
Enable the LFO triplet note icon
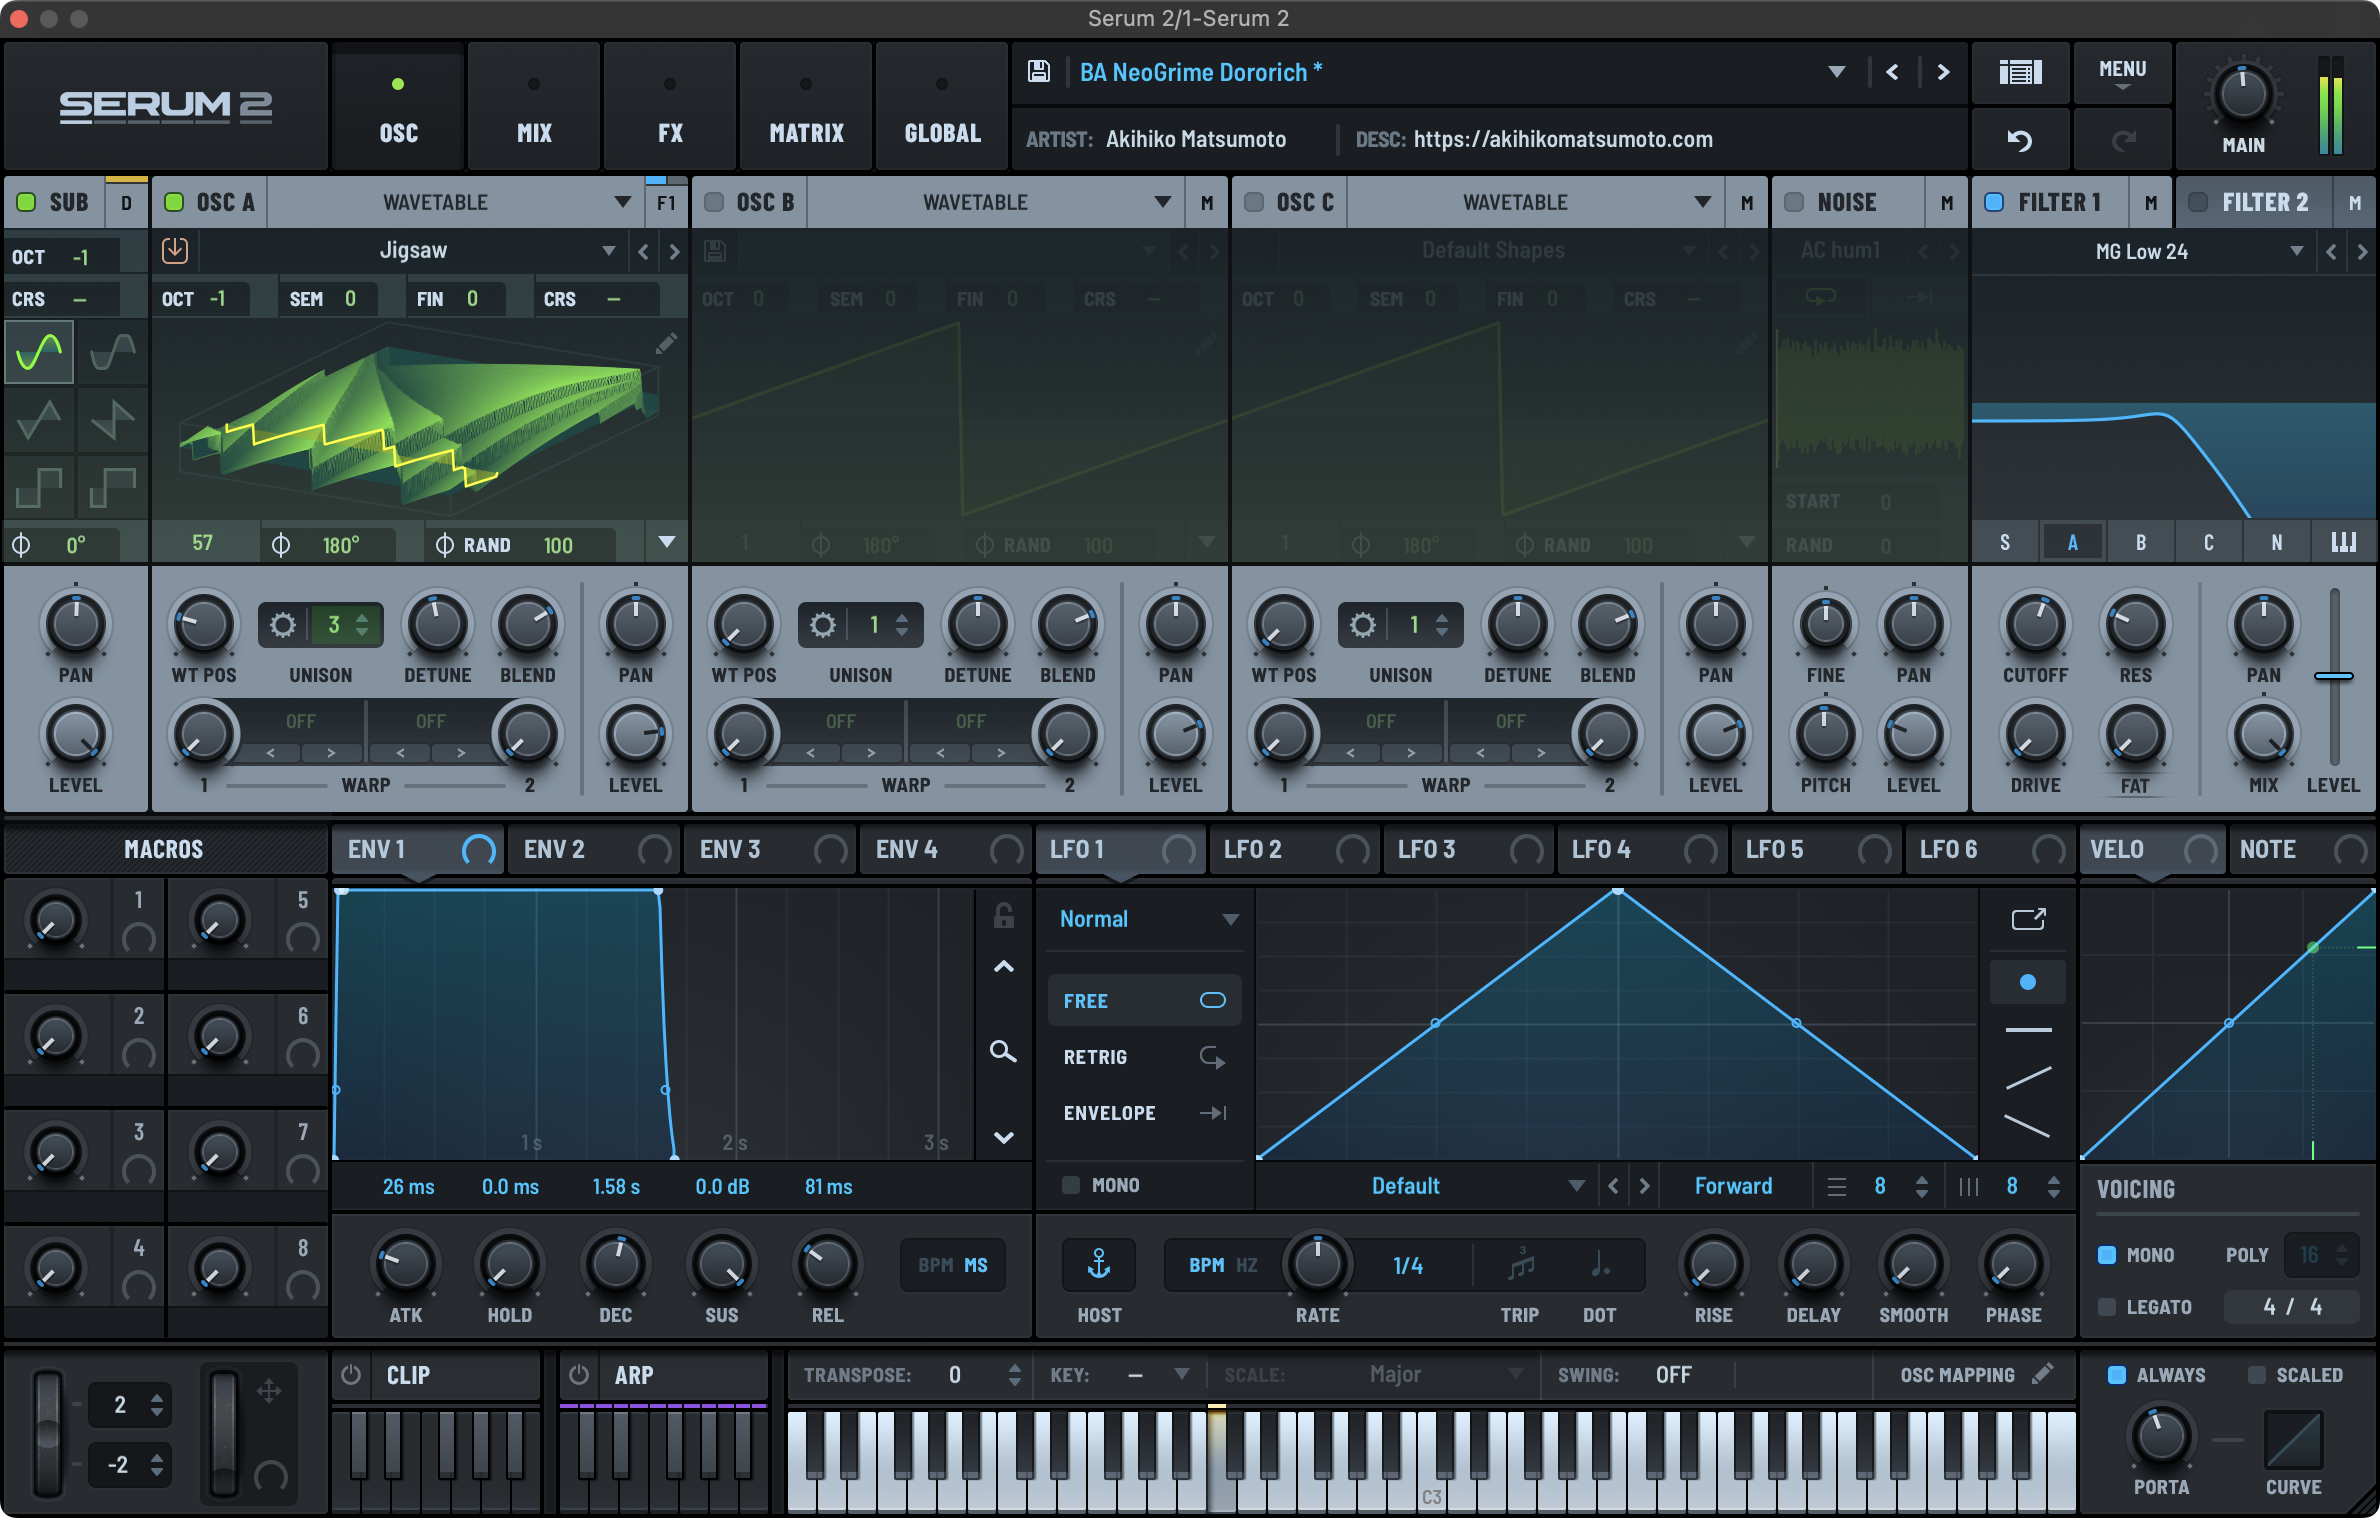click(1520, 1265)
